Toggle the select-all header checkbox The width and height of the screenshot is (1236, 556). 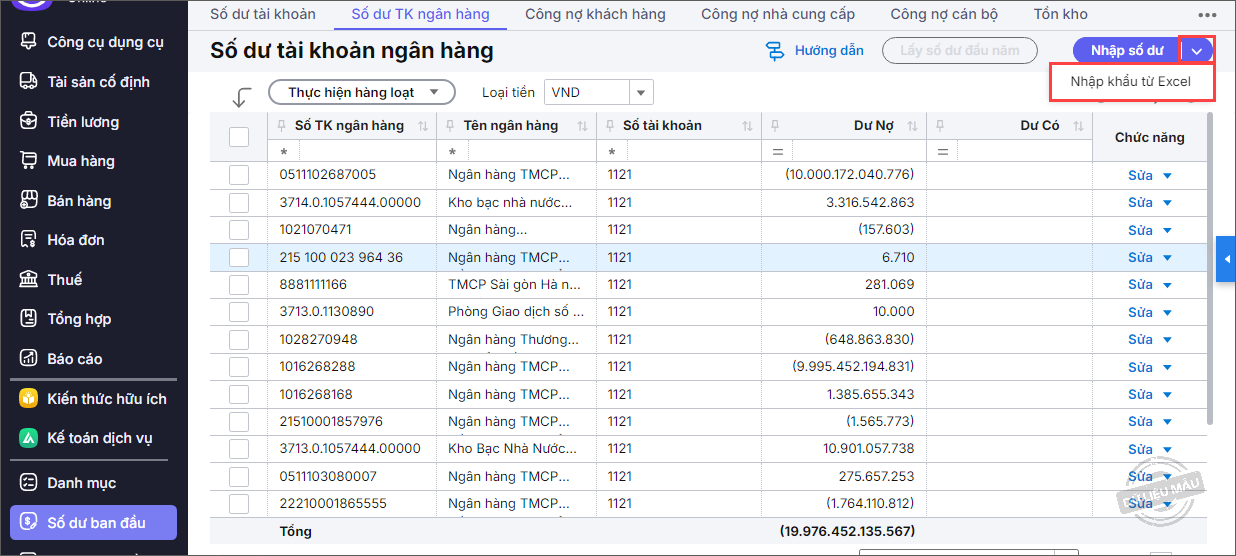click(x=239, y=137)
